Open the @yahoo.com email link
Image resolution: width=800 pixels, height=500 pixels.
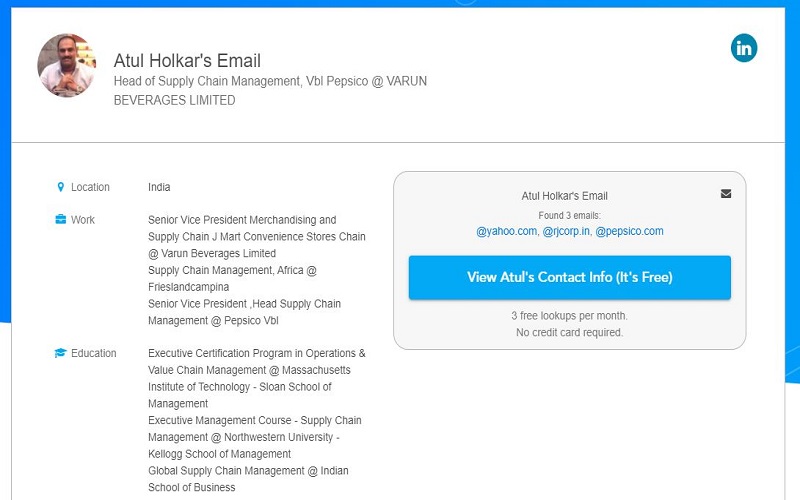[x=506, y=231]
